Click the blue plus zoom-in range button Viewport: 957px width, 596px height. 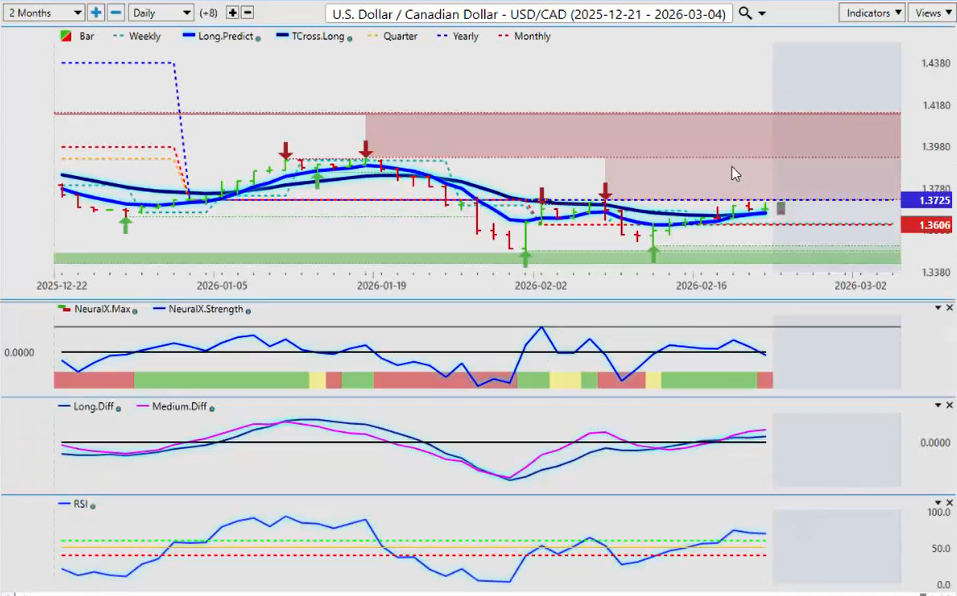(x=96, y=13)
